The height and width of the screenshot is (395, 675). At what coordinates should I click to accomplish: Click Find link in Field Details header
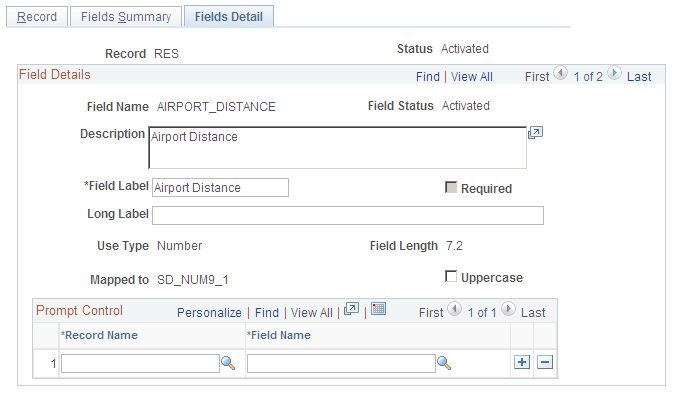427,77
